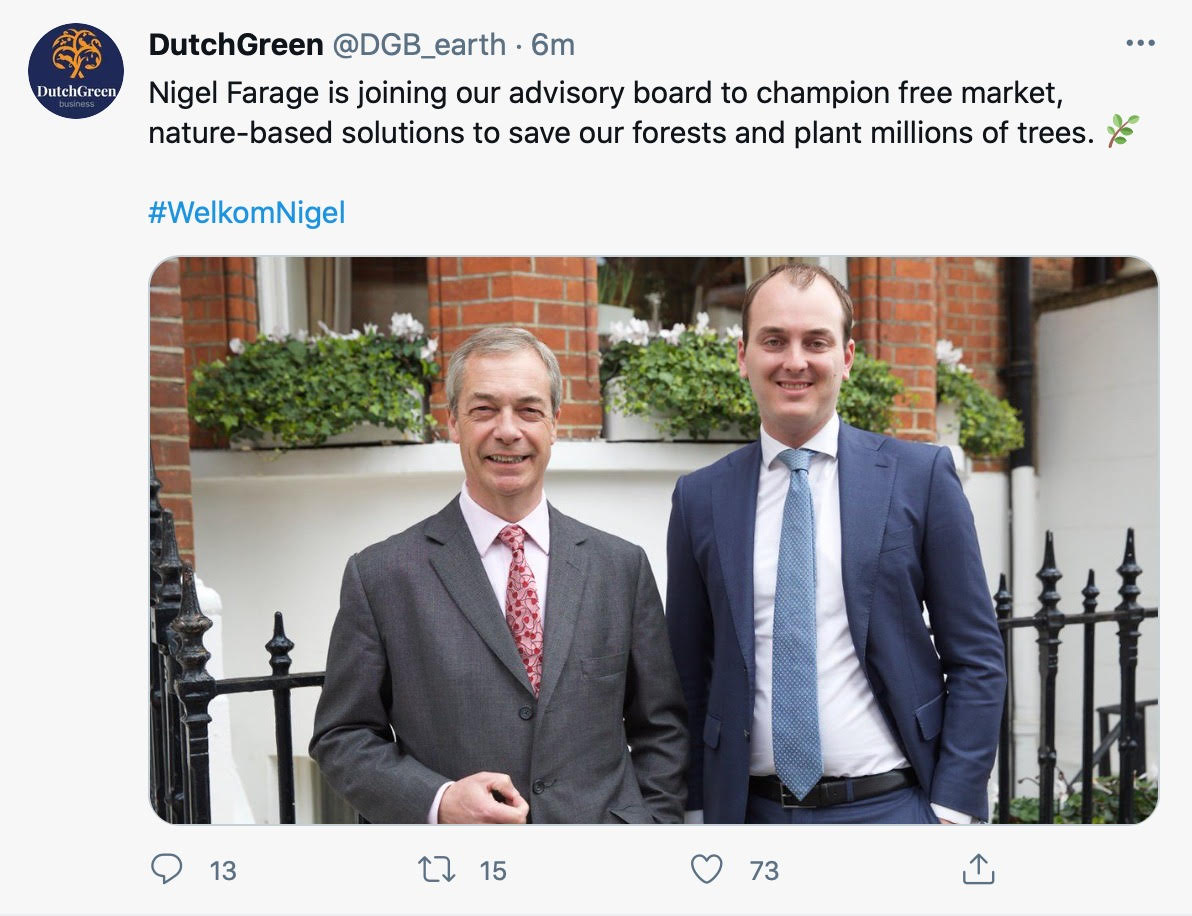This screenshot has height=916, width=1192.
Task: Click the retweet count 15
Action: coord(493,870)
